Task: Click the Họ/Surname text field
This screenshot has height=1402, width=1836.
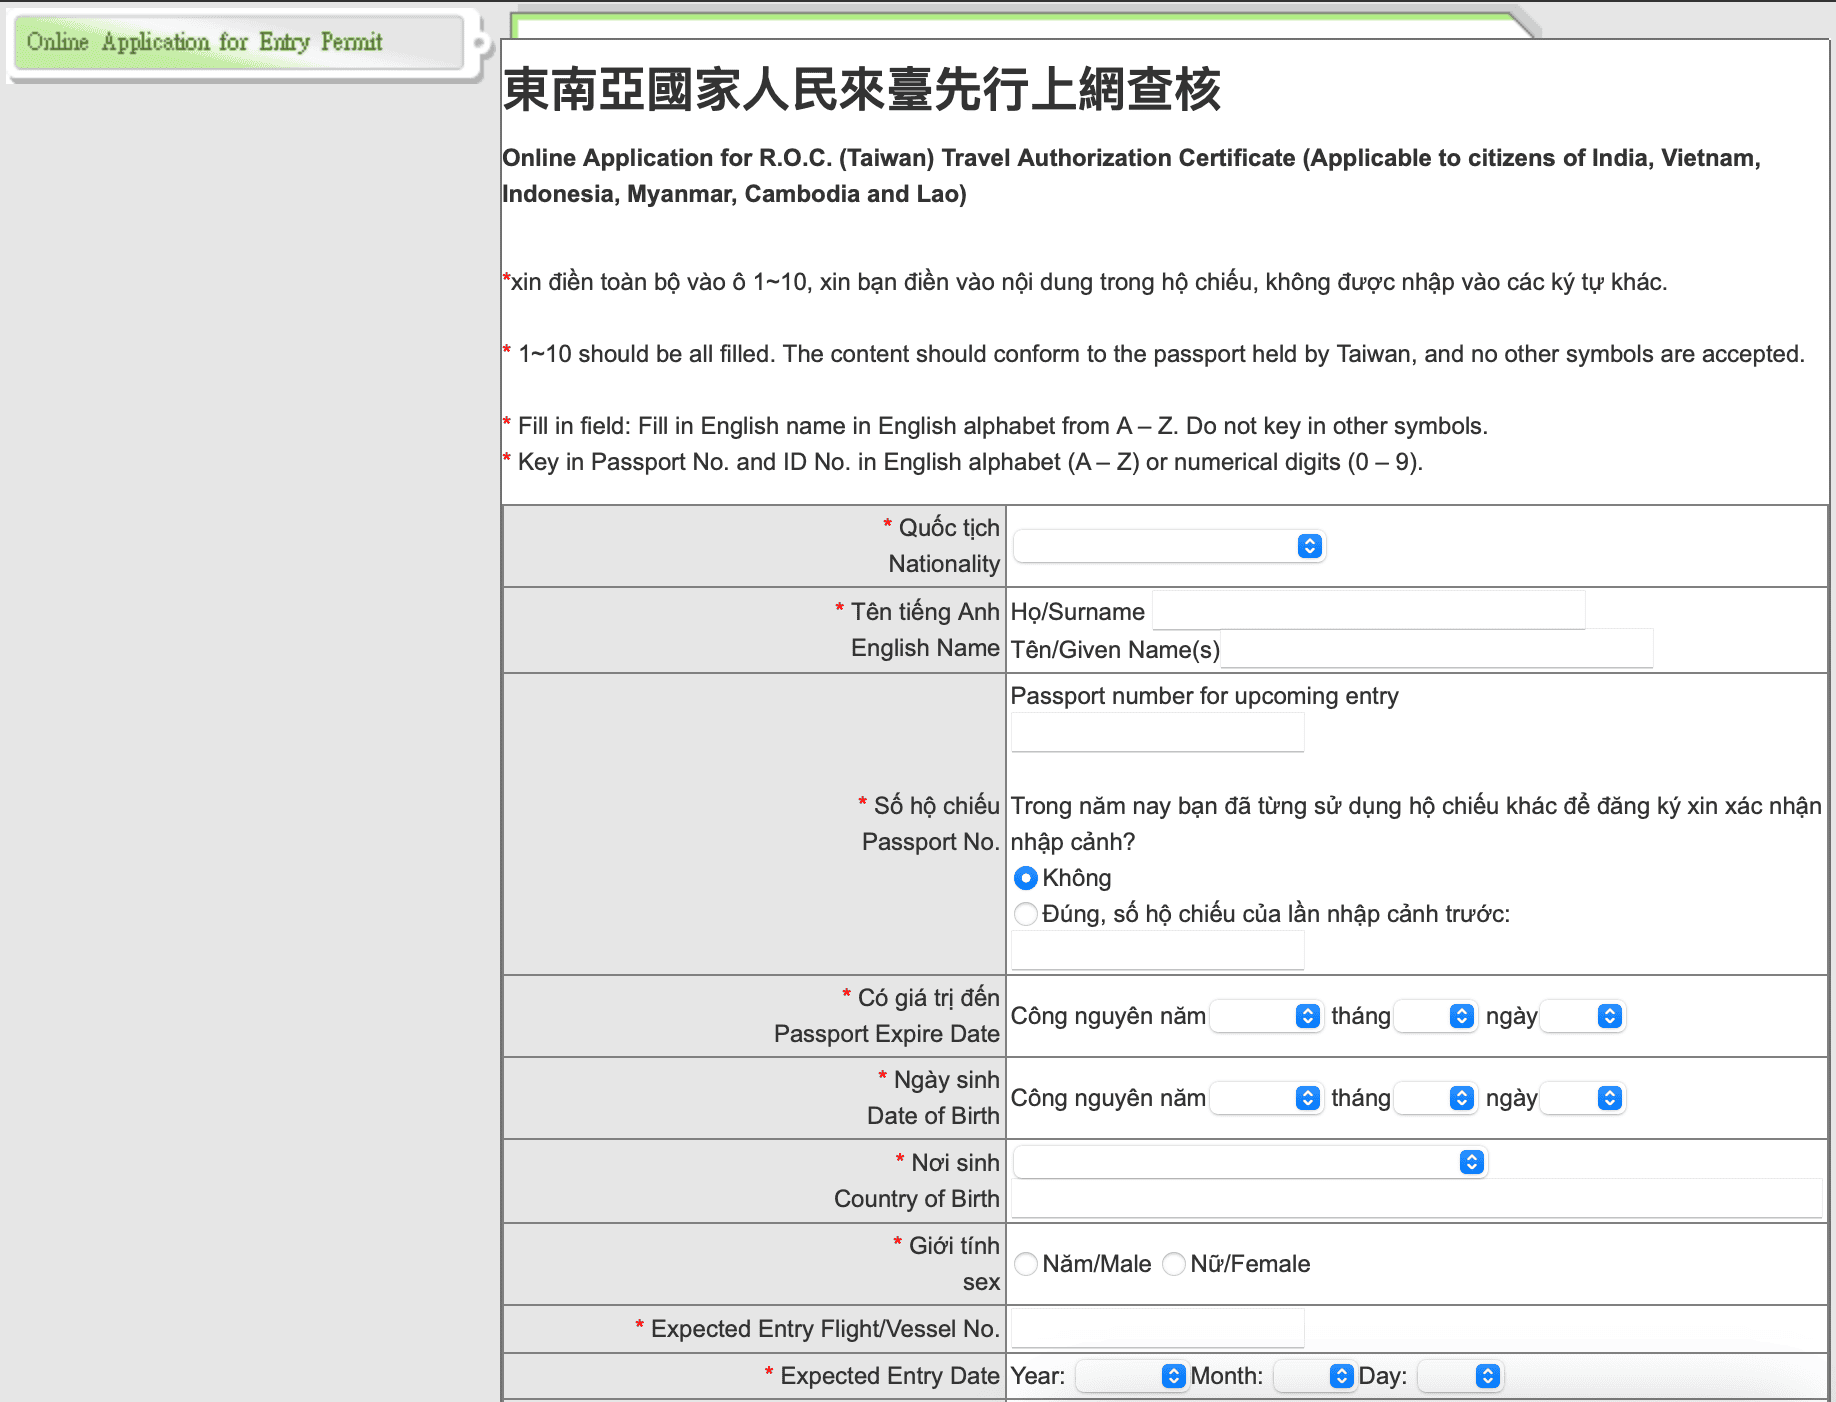Action: click(1368, 610)
